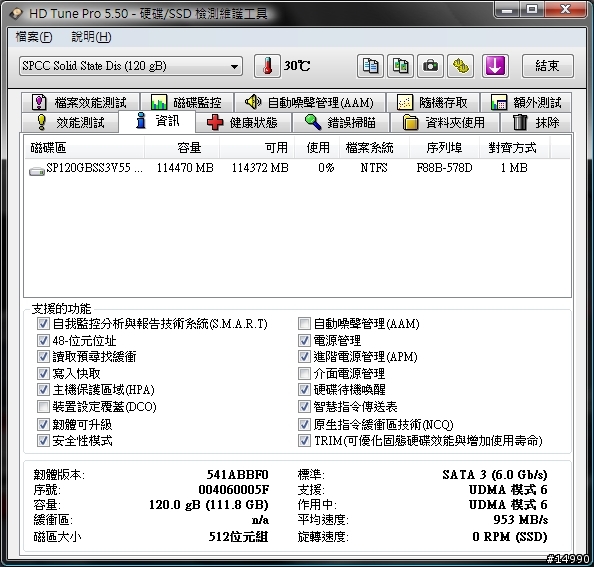Image resolution: width=594 pixels, height=567 pixels.
Task: Toggle the 電源管理 checkbox
Action: click(x=304, y=340)
